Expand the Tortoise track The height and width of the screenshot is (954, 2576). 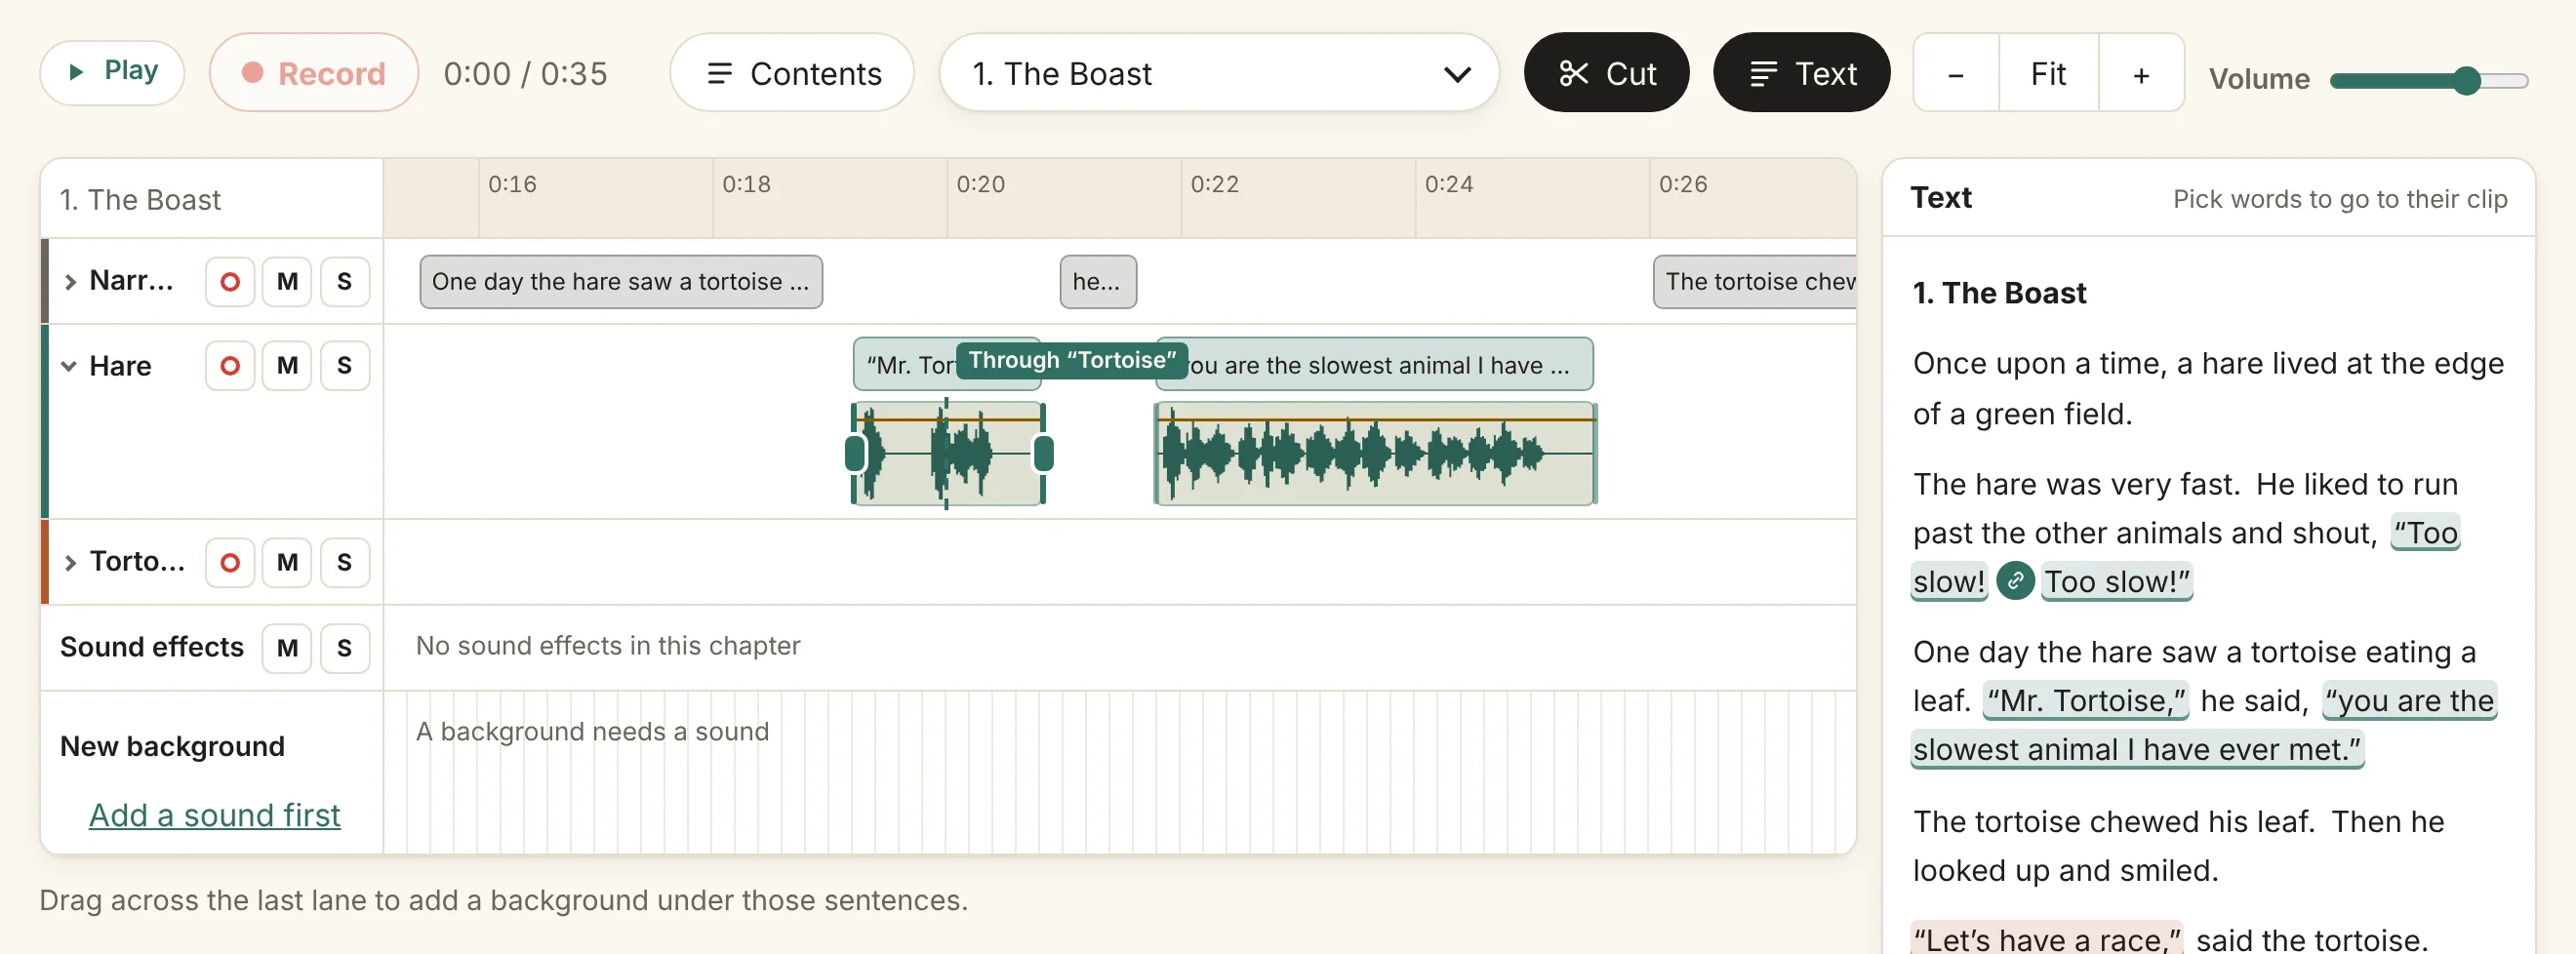[70, 563]
